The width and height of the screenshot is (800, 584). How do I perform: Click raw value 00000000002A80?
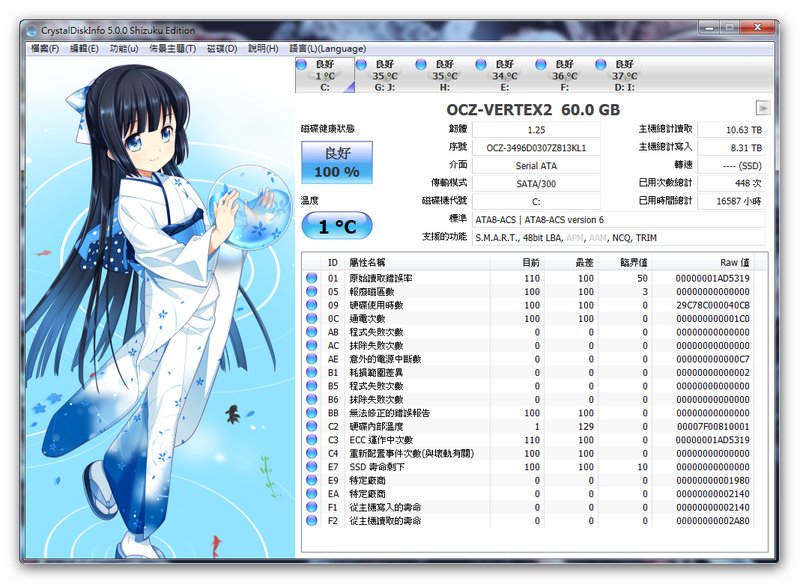713,520
